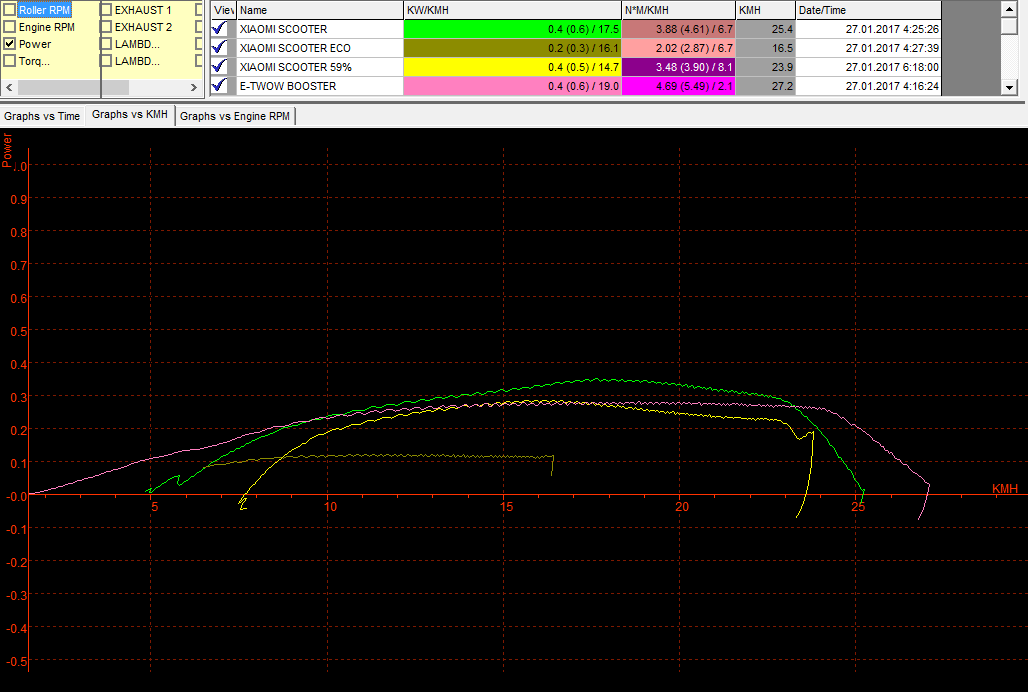Hide the E-TWOW BOOSTER run via its view checkmark

point(220,86)
